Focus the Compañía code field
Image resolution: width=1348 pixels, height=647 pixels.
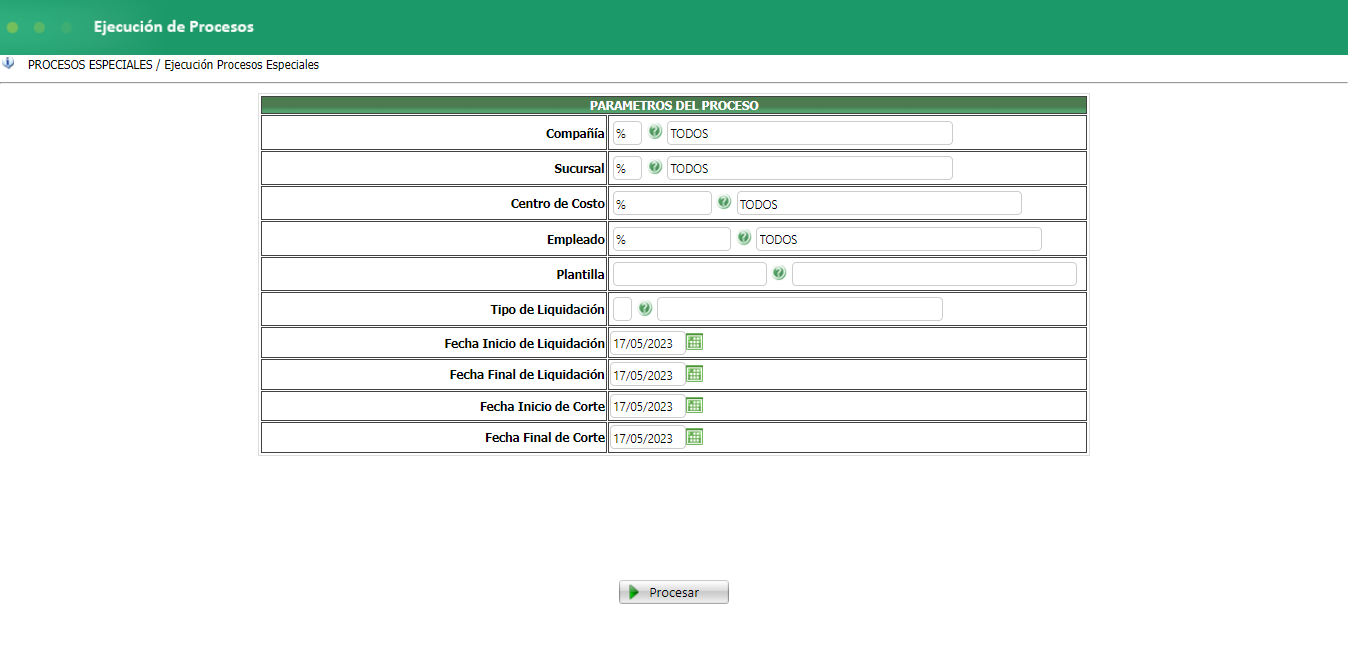pos(627,133)
